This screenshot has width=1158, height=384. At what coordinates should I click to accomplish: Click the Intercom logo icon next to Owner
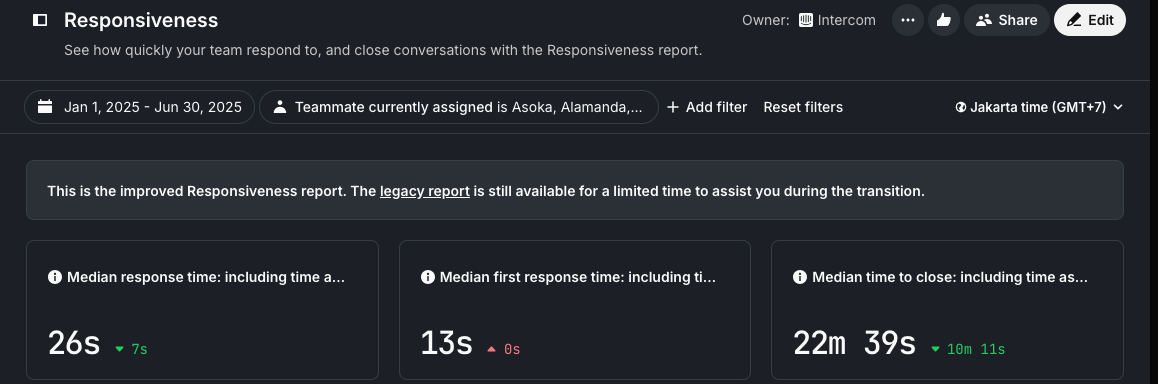[x=806, y=20]
